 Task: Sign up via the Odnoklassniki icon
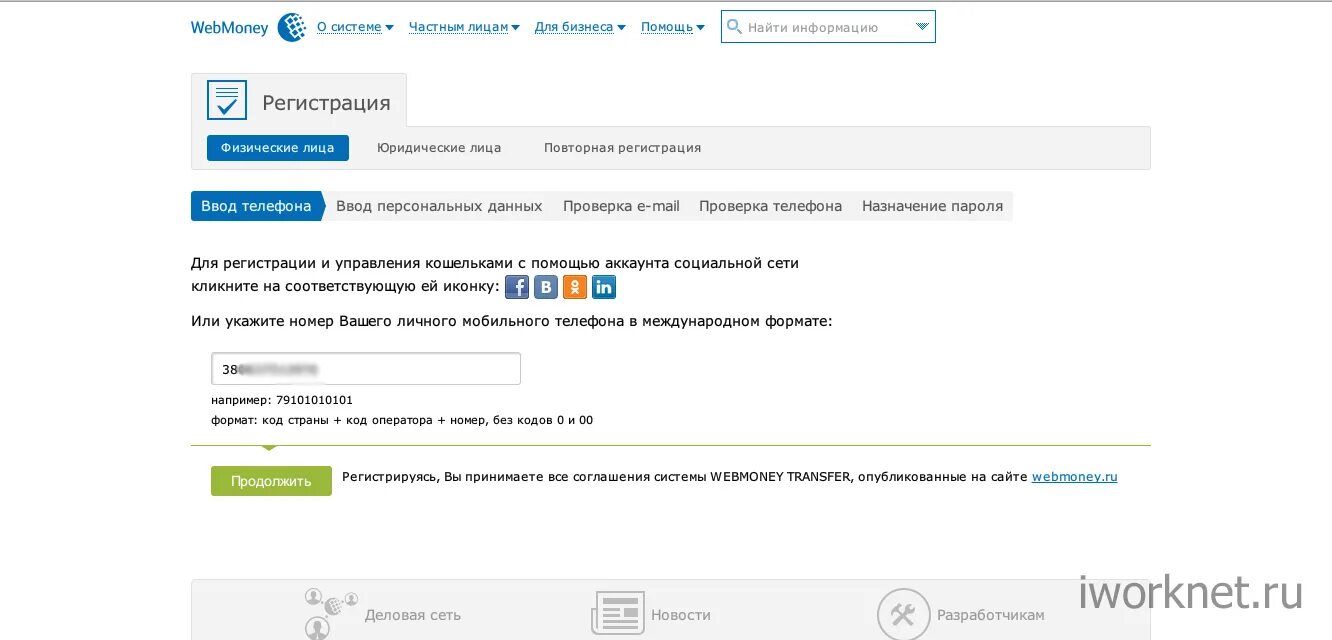pyautogui.click(x=575, y=288)
